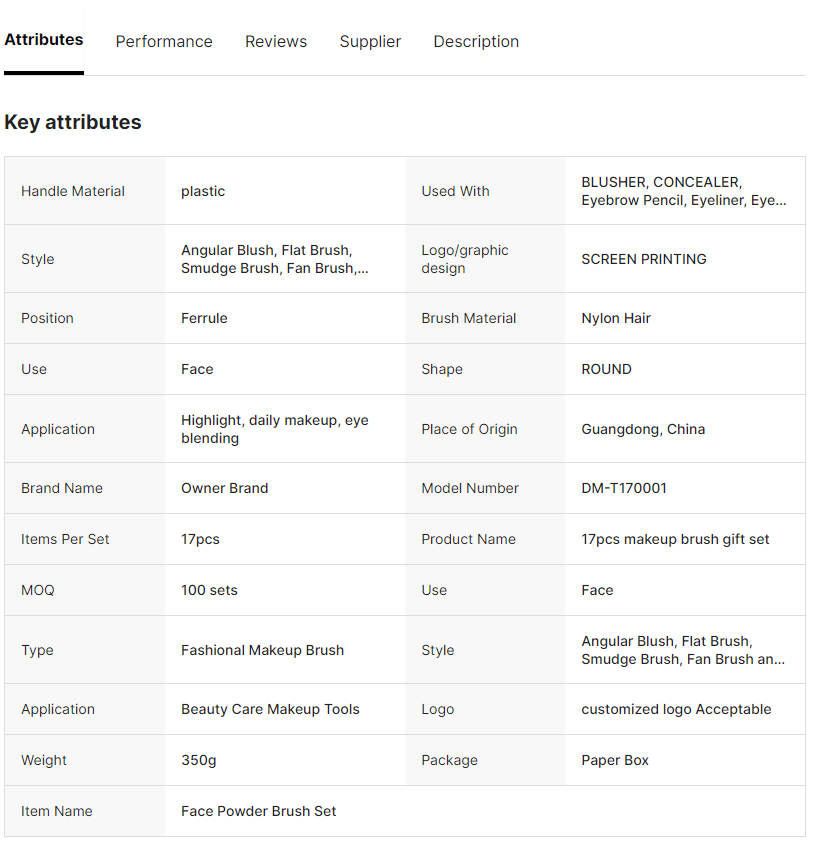Select the Nylon Hair brush material value

(616, 318)
